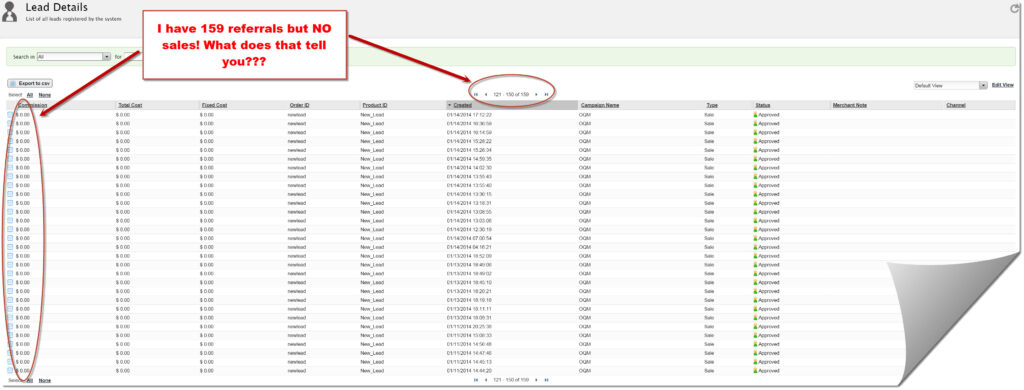Click Approved status icon for 01/14/2014 13:30:15 row

tap(756, 194)
